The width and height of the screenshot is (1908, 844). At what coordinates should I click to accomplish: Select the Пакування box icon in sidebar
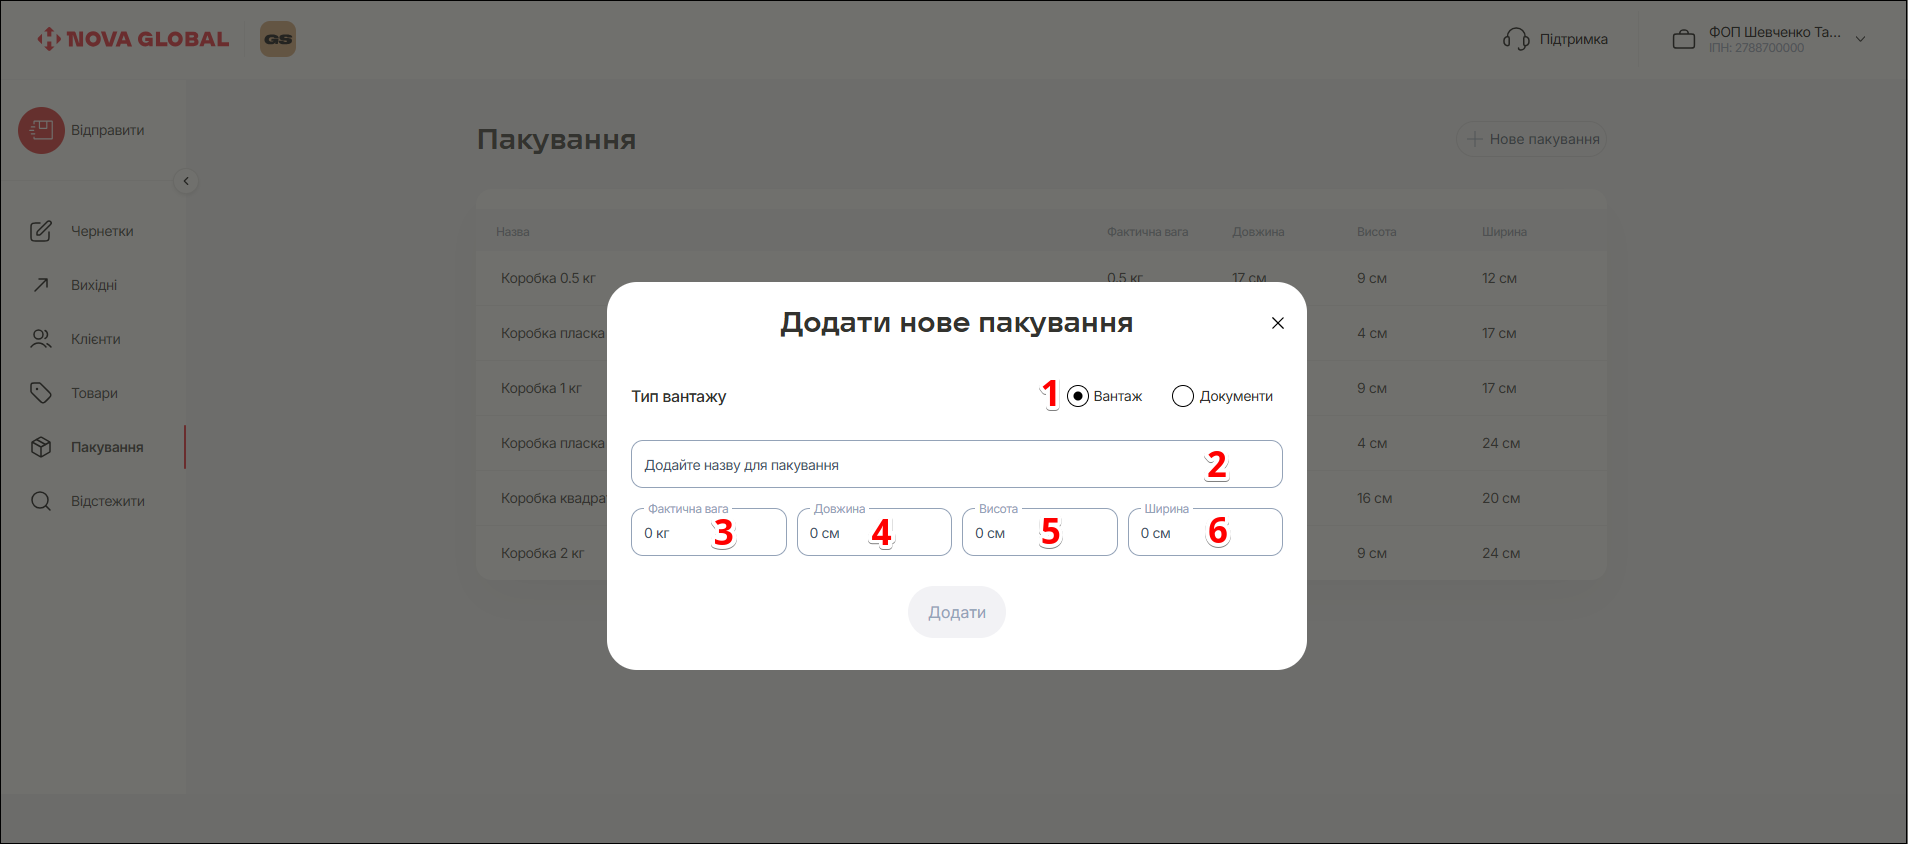(41, 447)
